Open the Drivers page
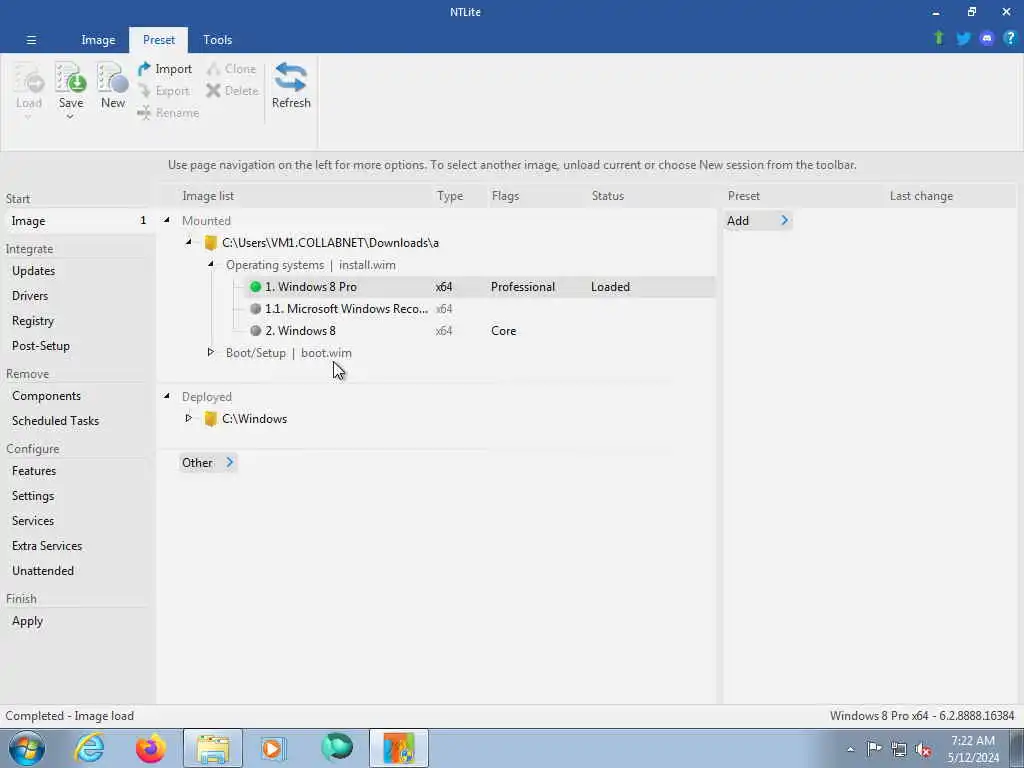 tap(30, 296)
